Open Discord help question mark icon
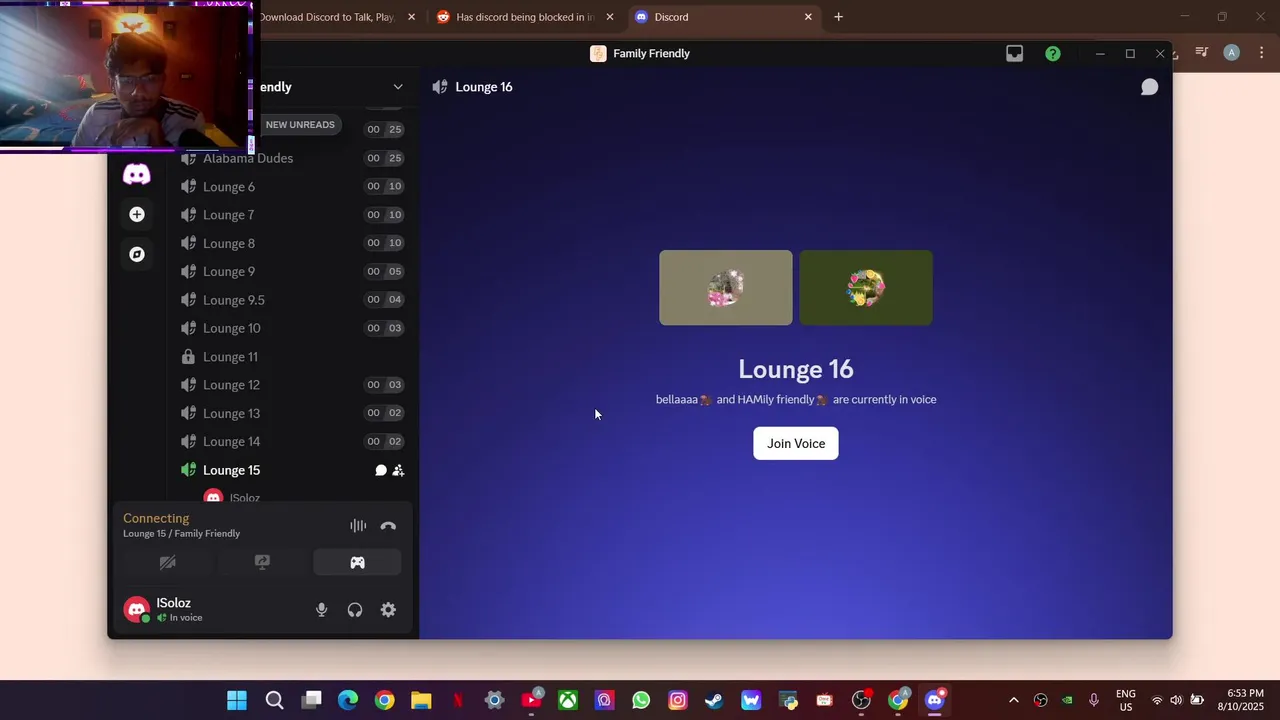This screenshot has height=720, width=1280. pyautogui.click(x=1053, y=54)
